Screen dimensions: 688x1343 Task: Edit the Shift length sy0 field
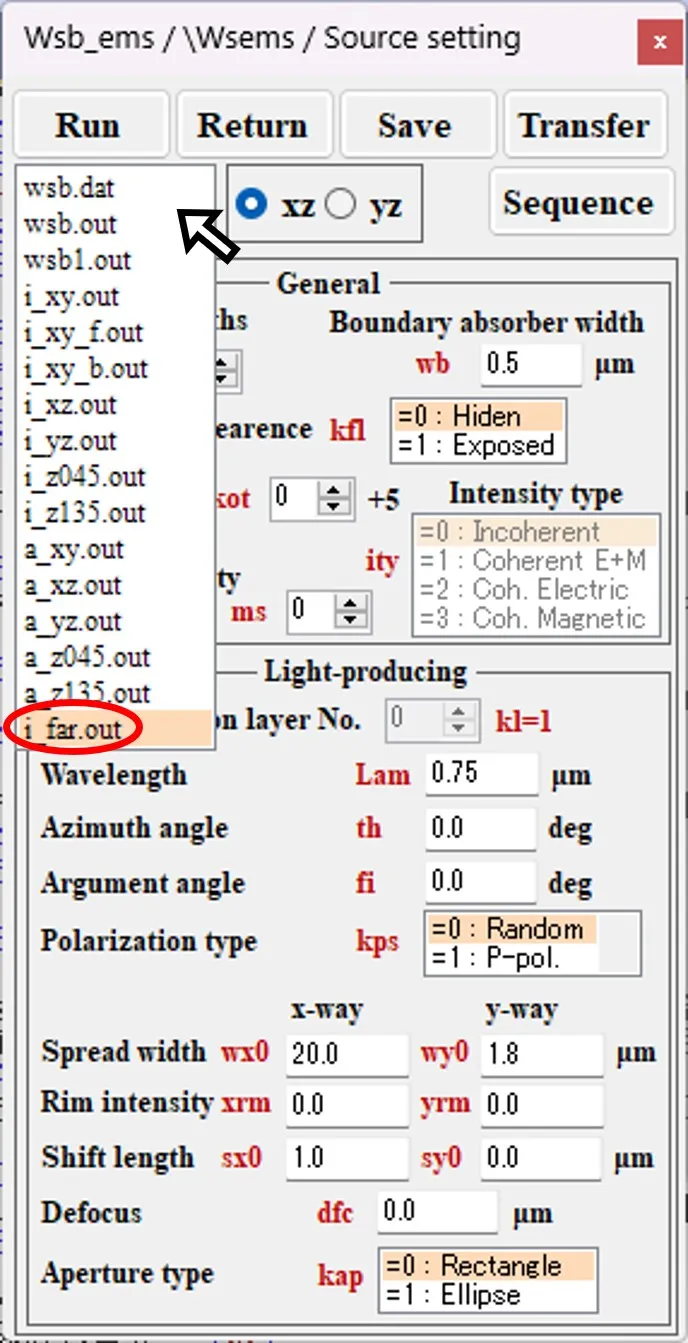(x=542, y=1158)
